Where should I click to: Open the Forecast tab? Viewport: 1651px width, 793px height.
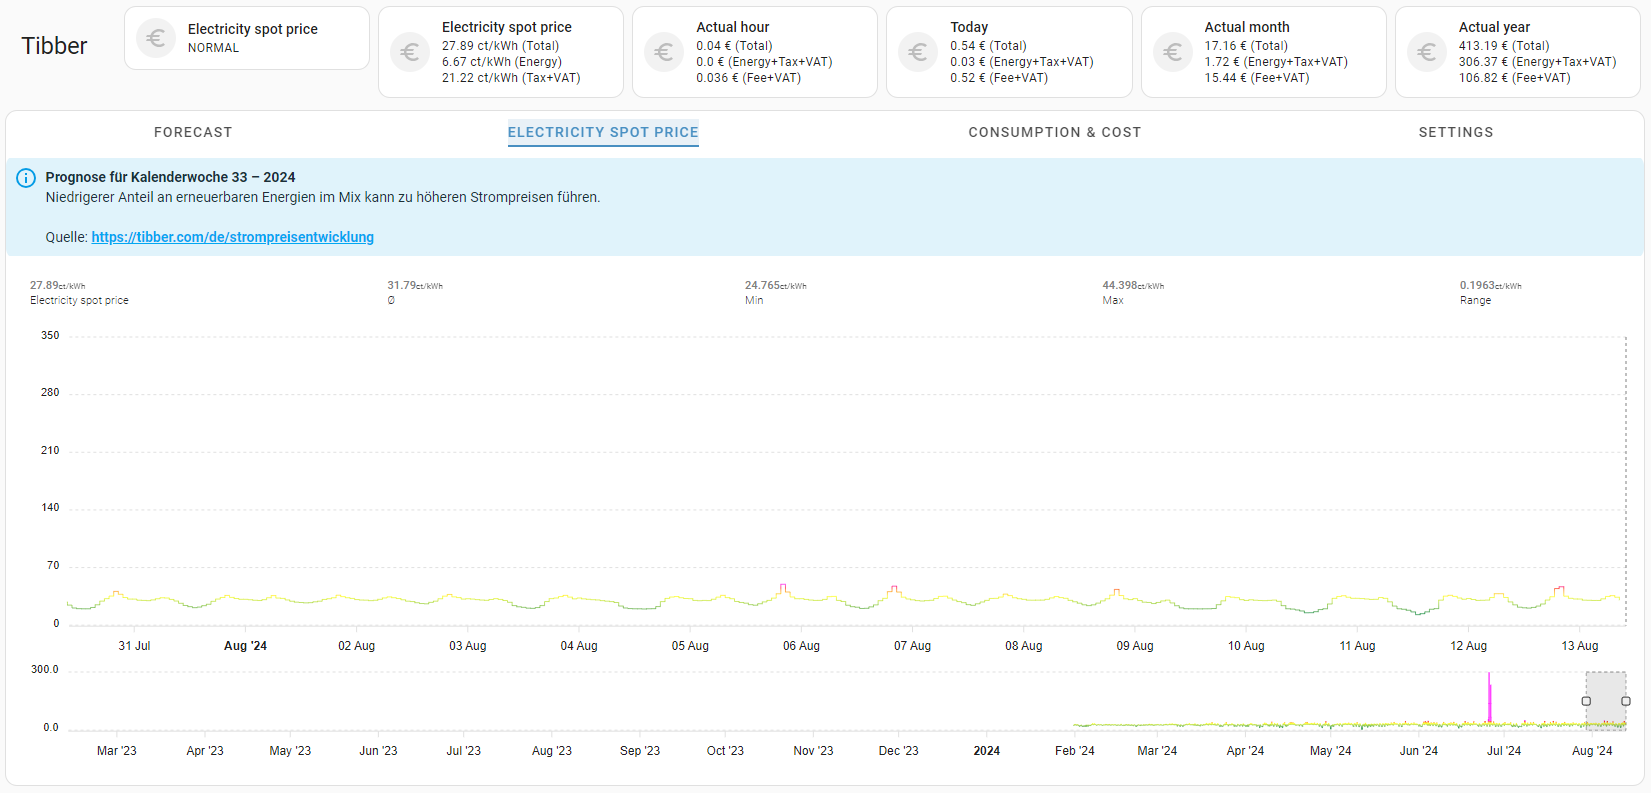pos(193,132)
